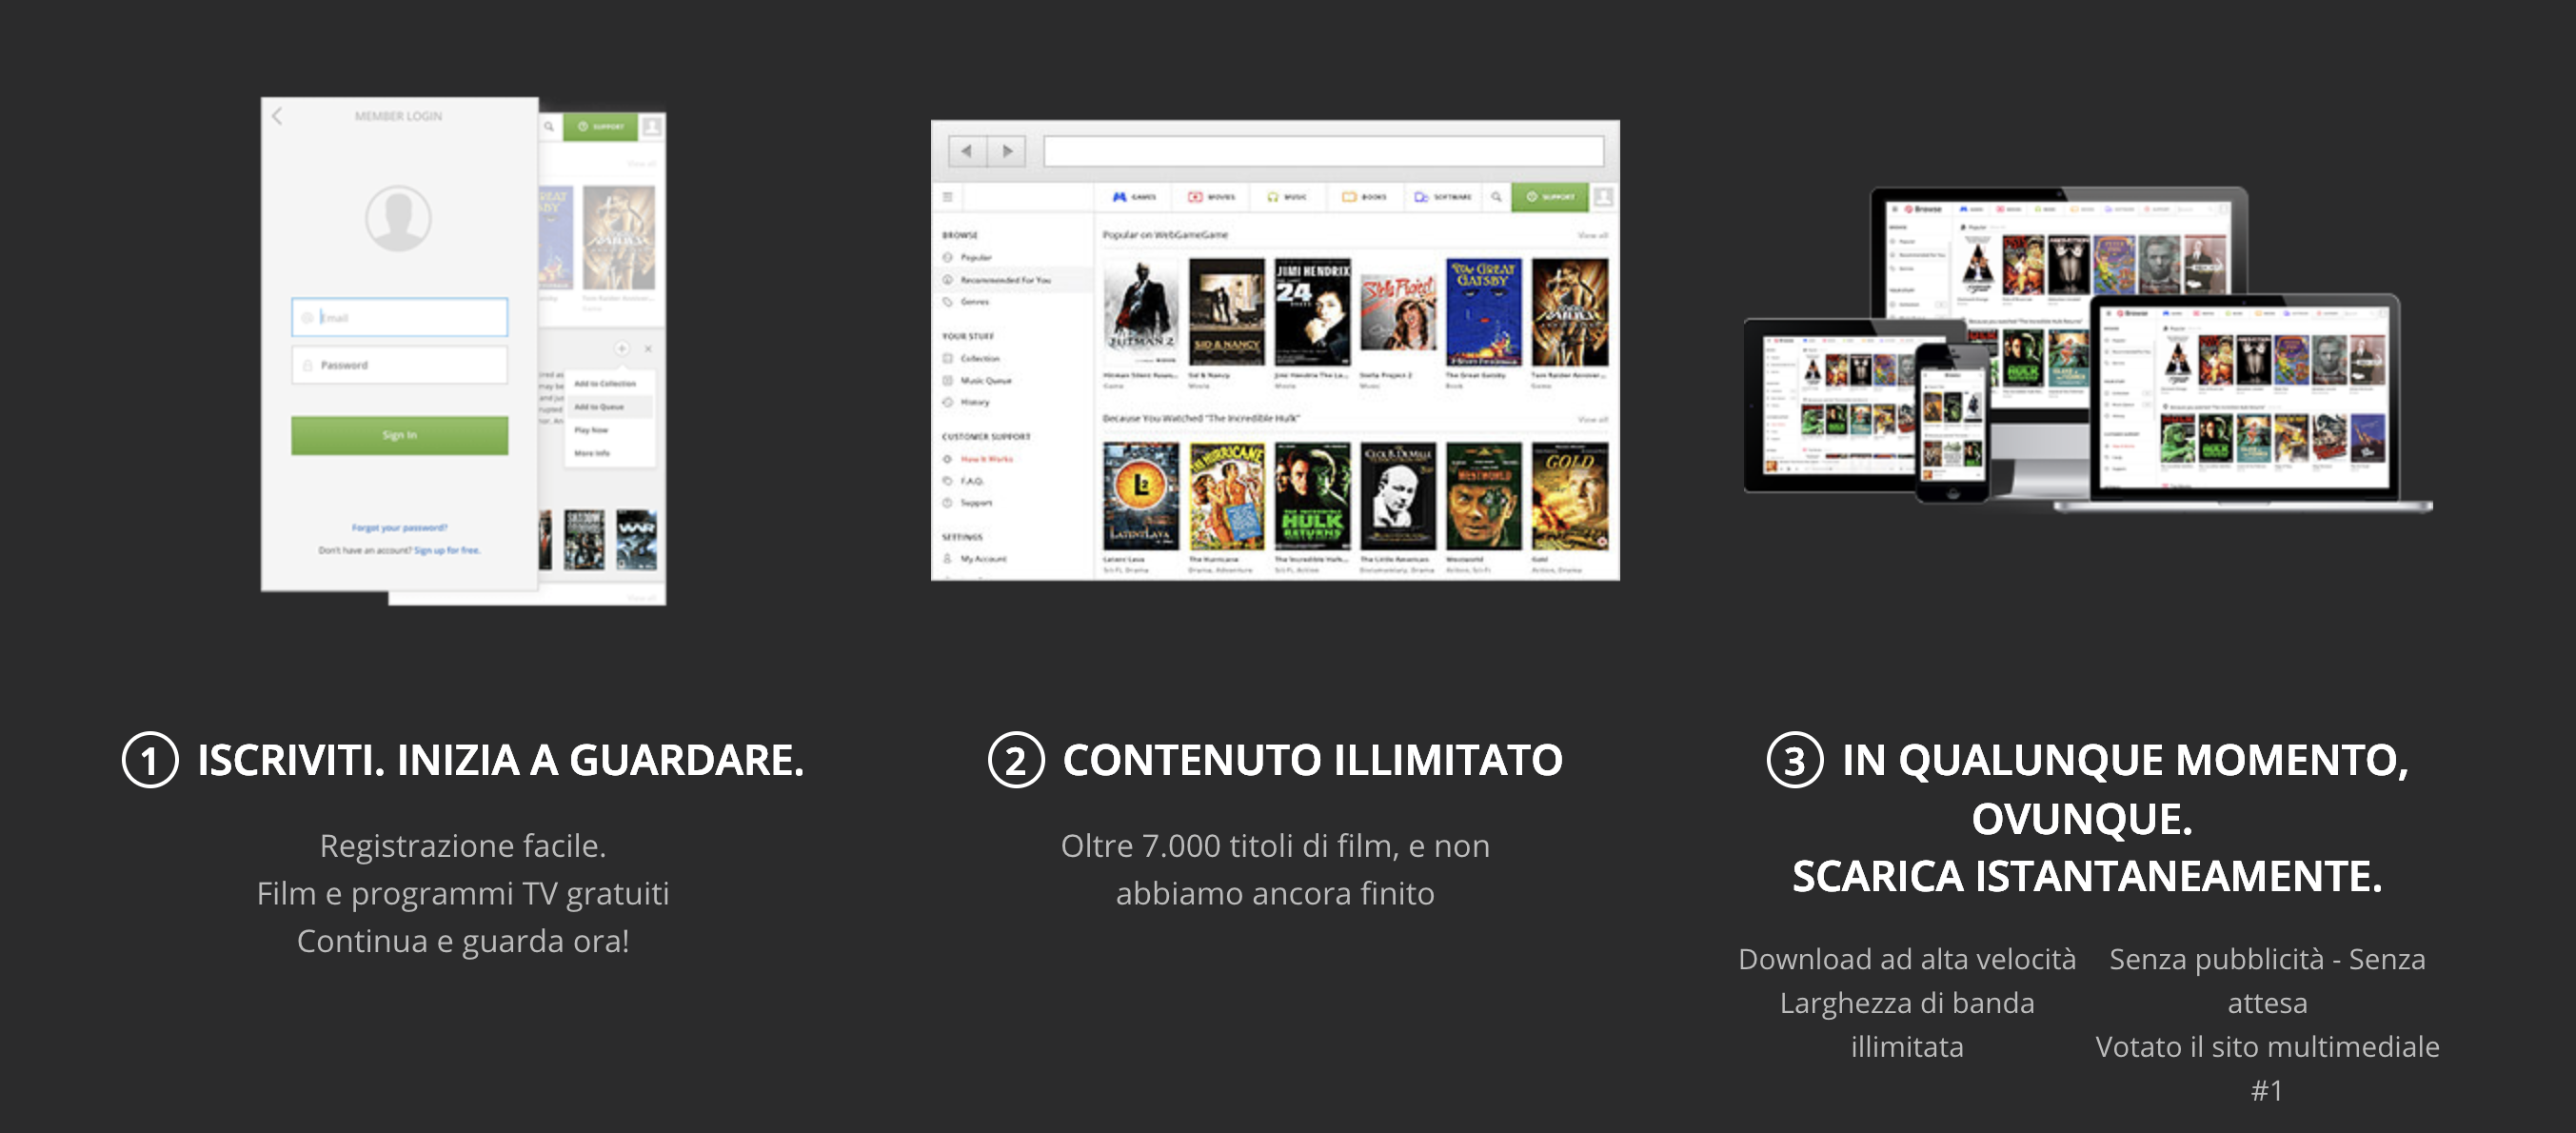This screenshot has width=2576, height=1133.
Task: Open The Great Gatsby cover thumbnail
Action: pyautogui.click(x=1484, y=312)
